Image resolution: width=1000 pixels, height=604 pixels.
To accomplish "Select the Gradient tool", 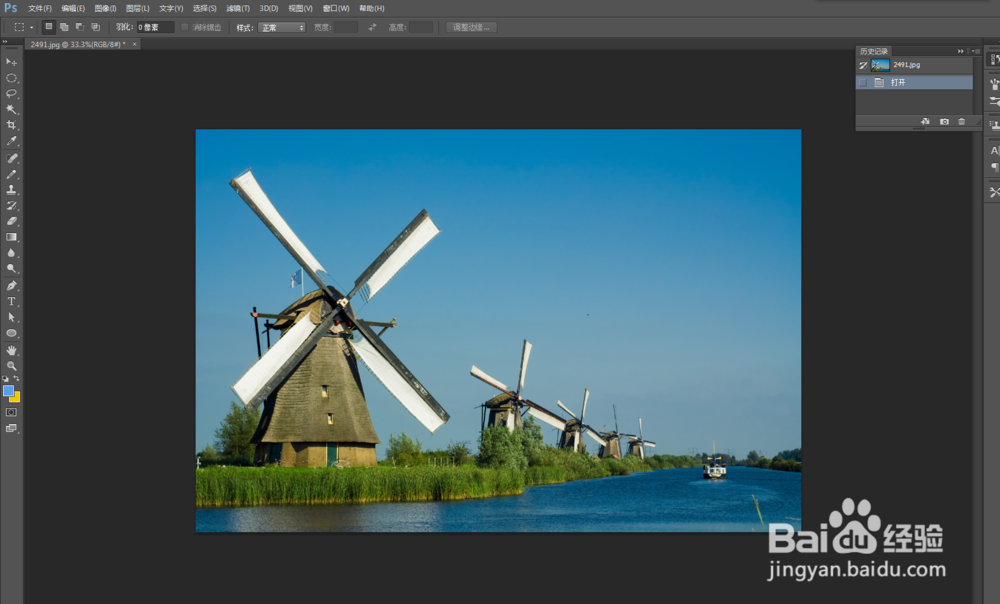I will click(11, 237).
